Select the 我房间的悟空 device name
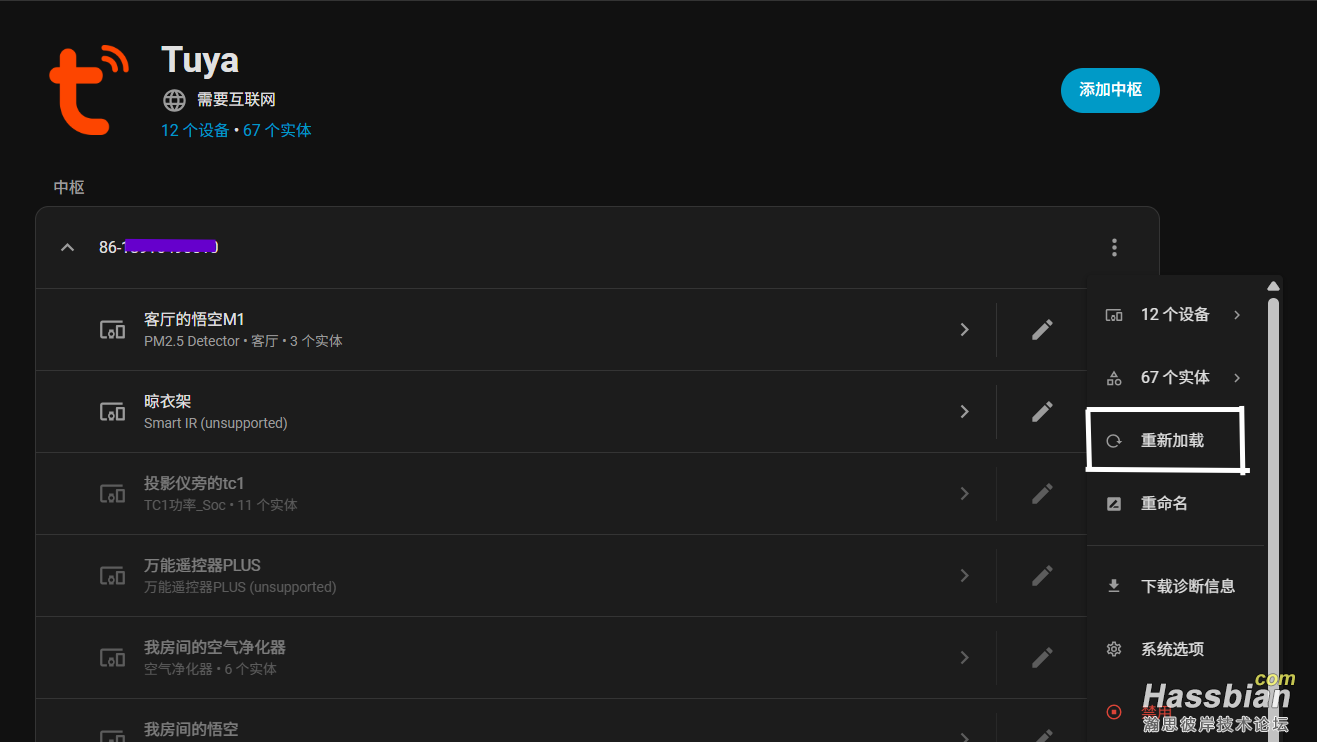The height and width of the screenshot is (742, 1317). (x=191, y=729)
